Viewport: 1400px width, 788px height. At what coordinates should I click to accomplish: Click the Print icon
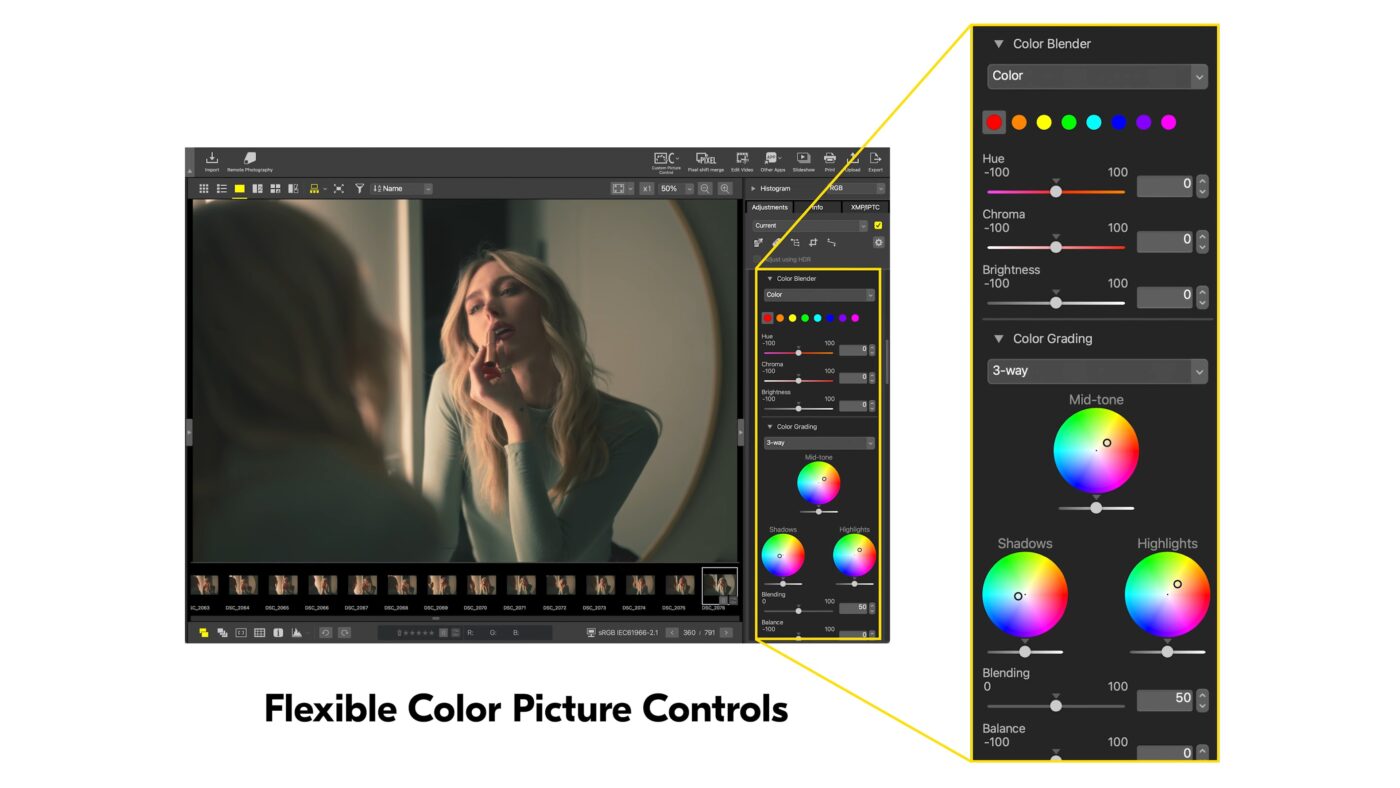click(830, 161)
